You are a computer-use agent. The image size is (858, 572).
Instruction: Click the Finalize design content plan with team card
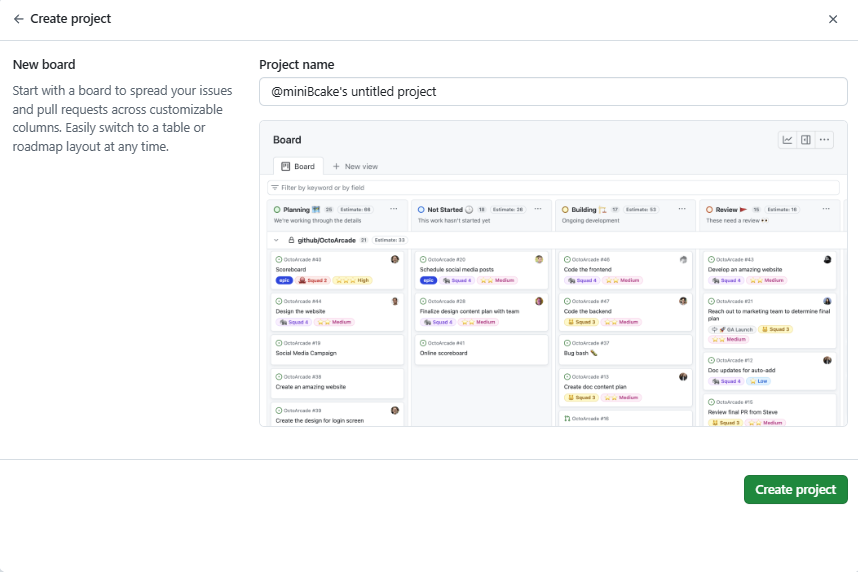click(x=481, y=312)
